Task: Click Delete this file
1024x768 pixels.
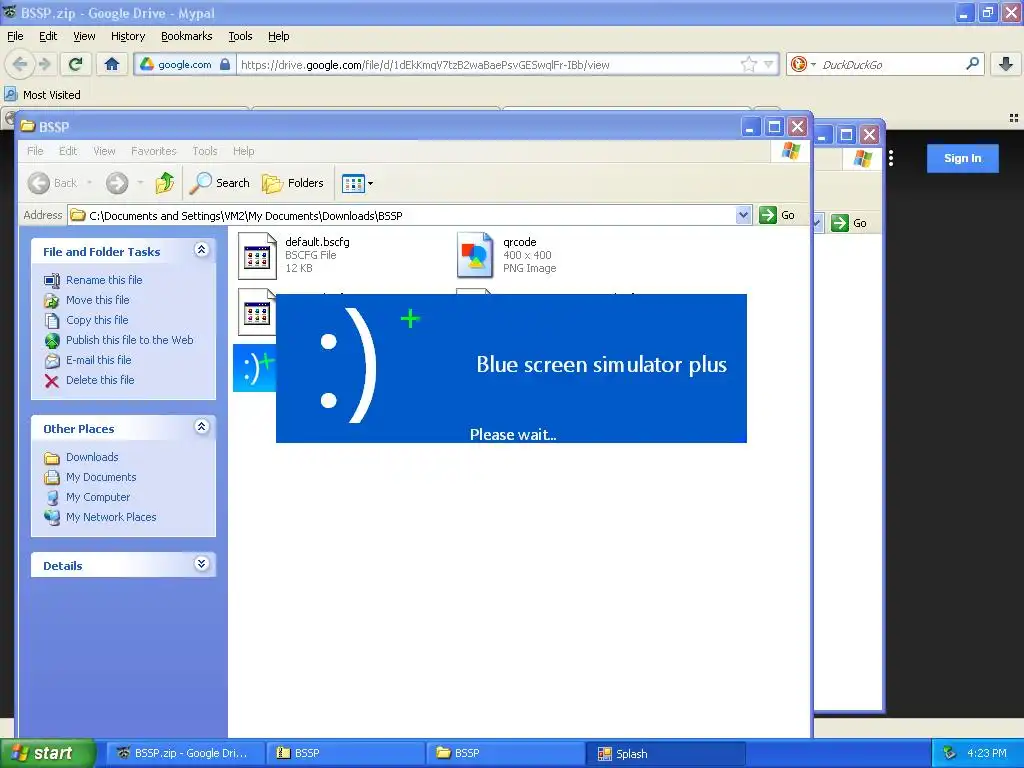Action: tap(100, 380)
